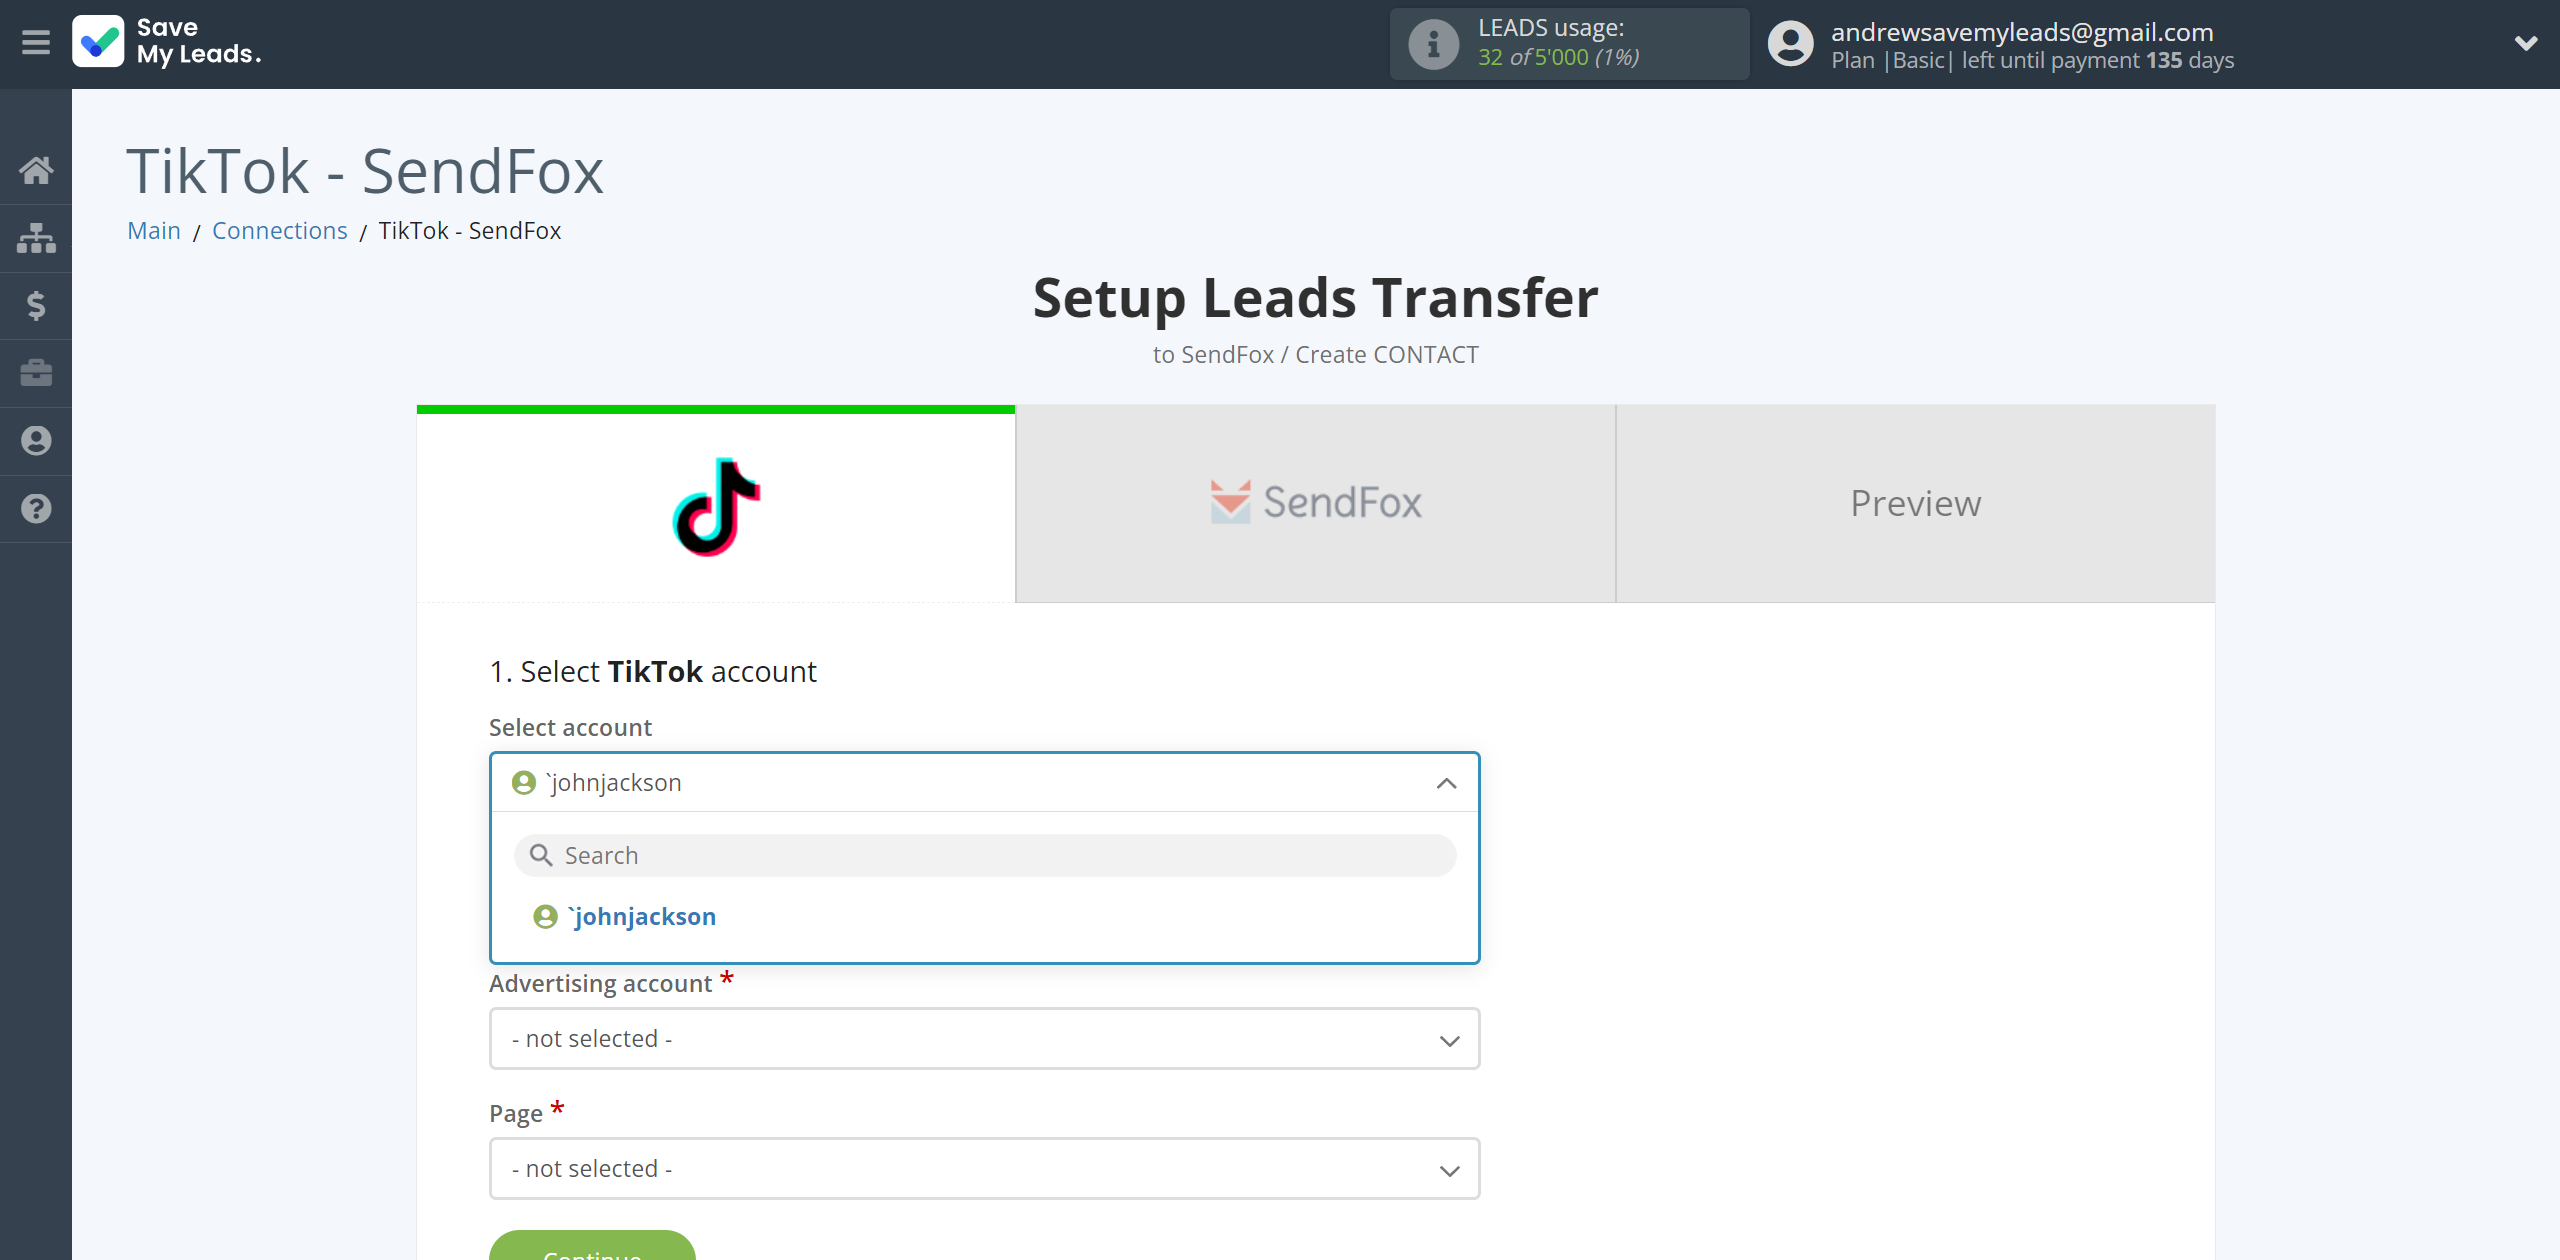Click the Connections breadcrumb link
This screenshot has height=1260, width=2560.
click(x=279, y=230)
